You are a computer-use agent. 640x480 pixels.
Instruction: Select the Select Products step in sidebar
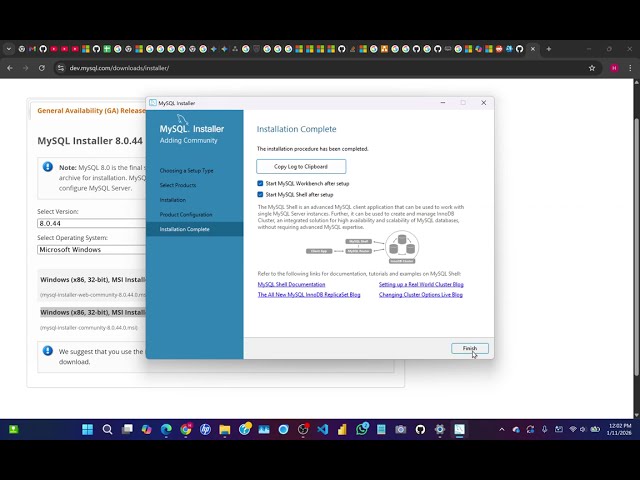[x=178, y=185]
